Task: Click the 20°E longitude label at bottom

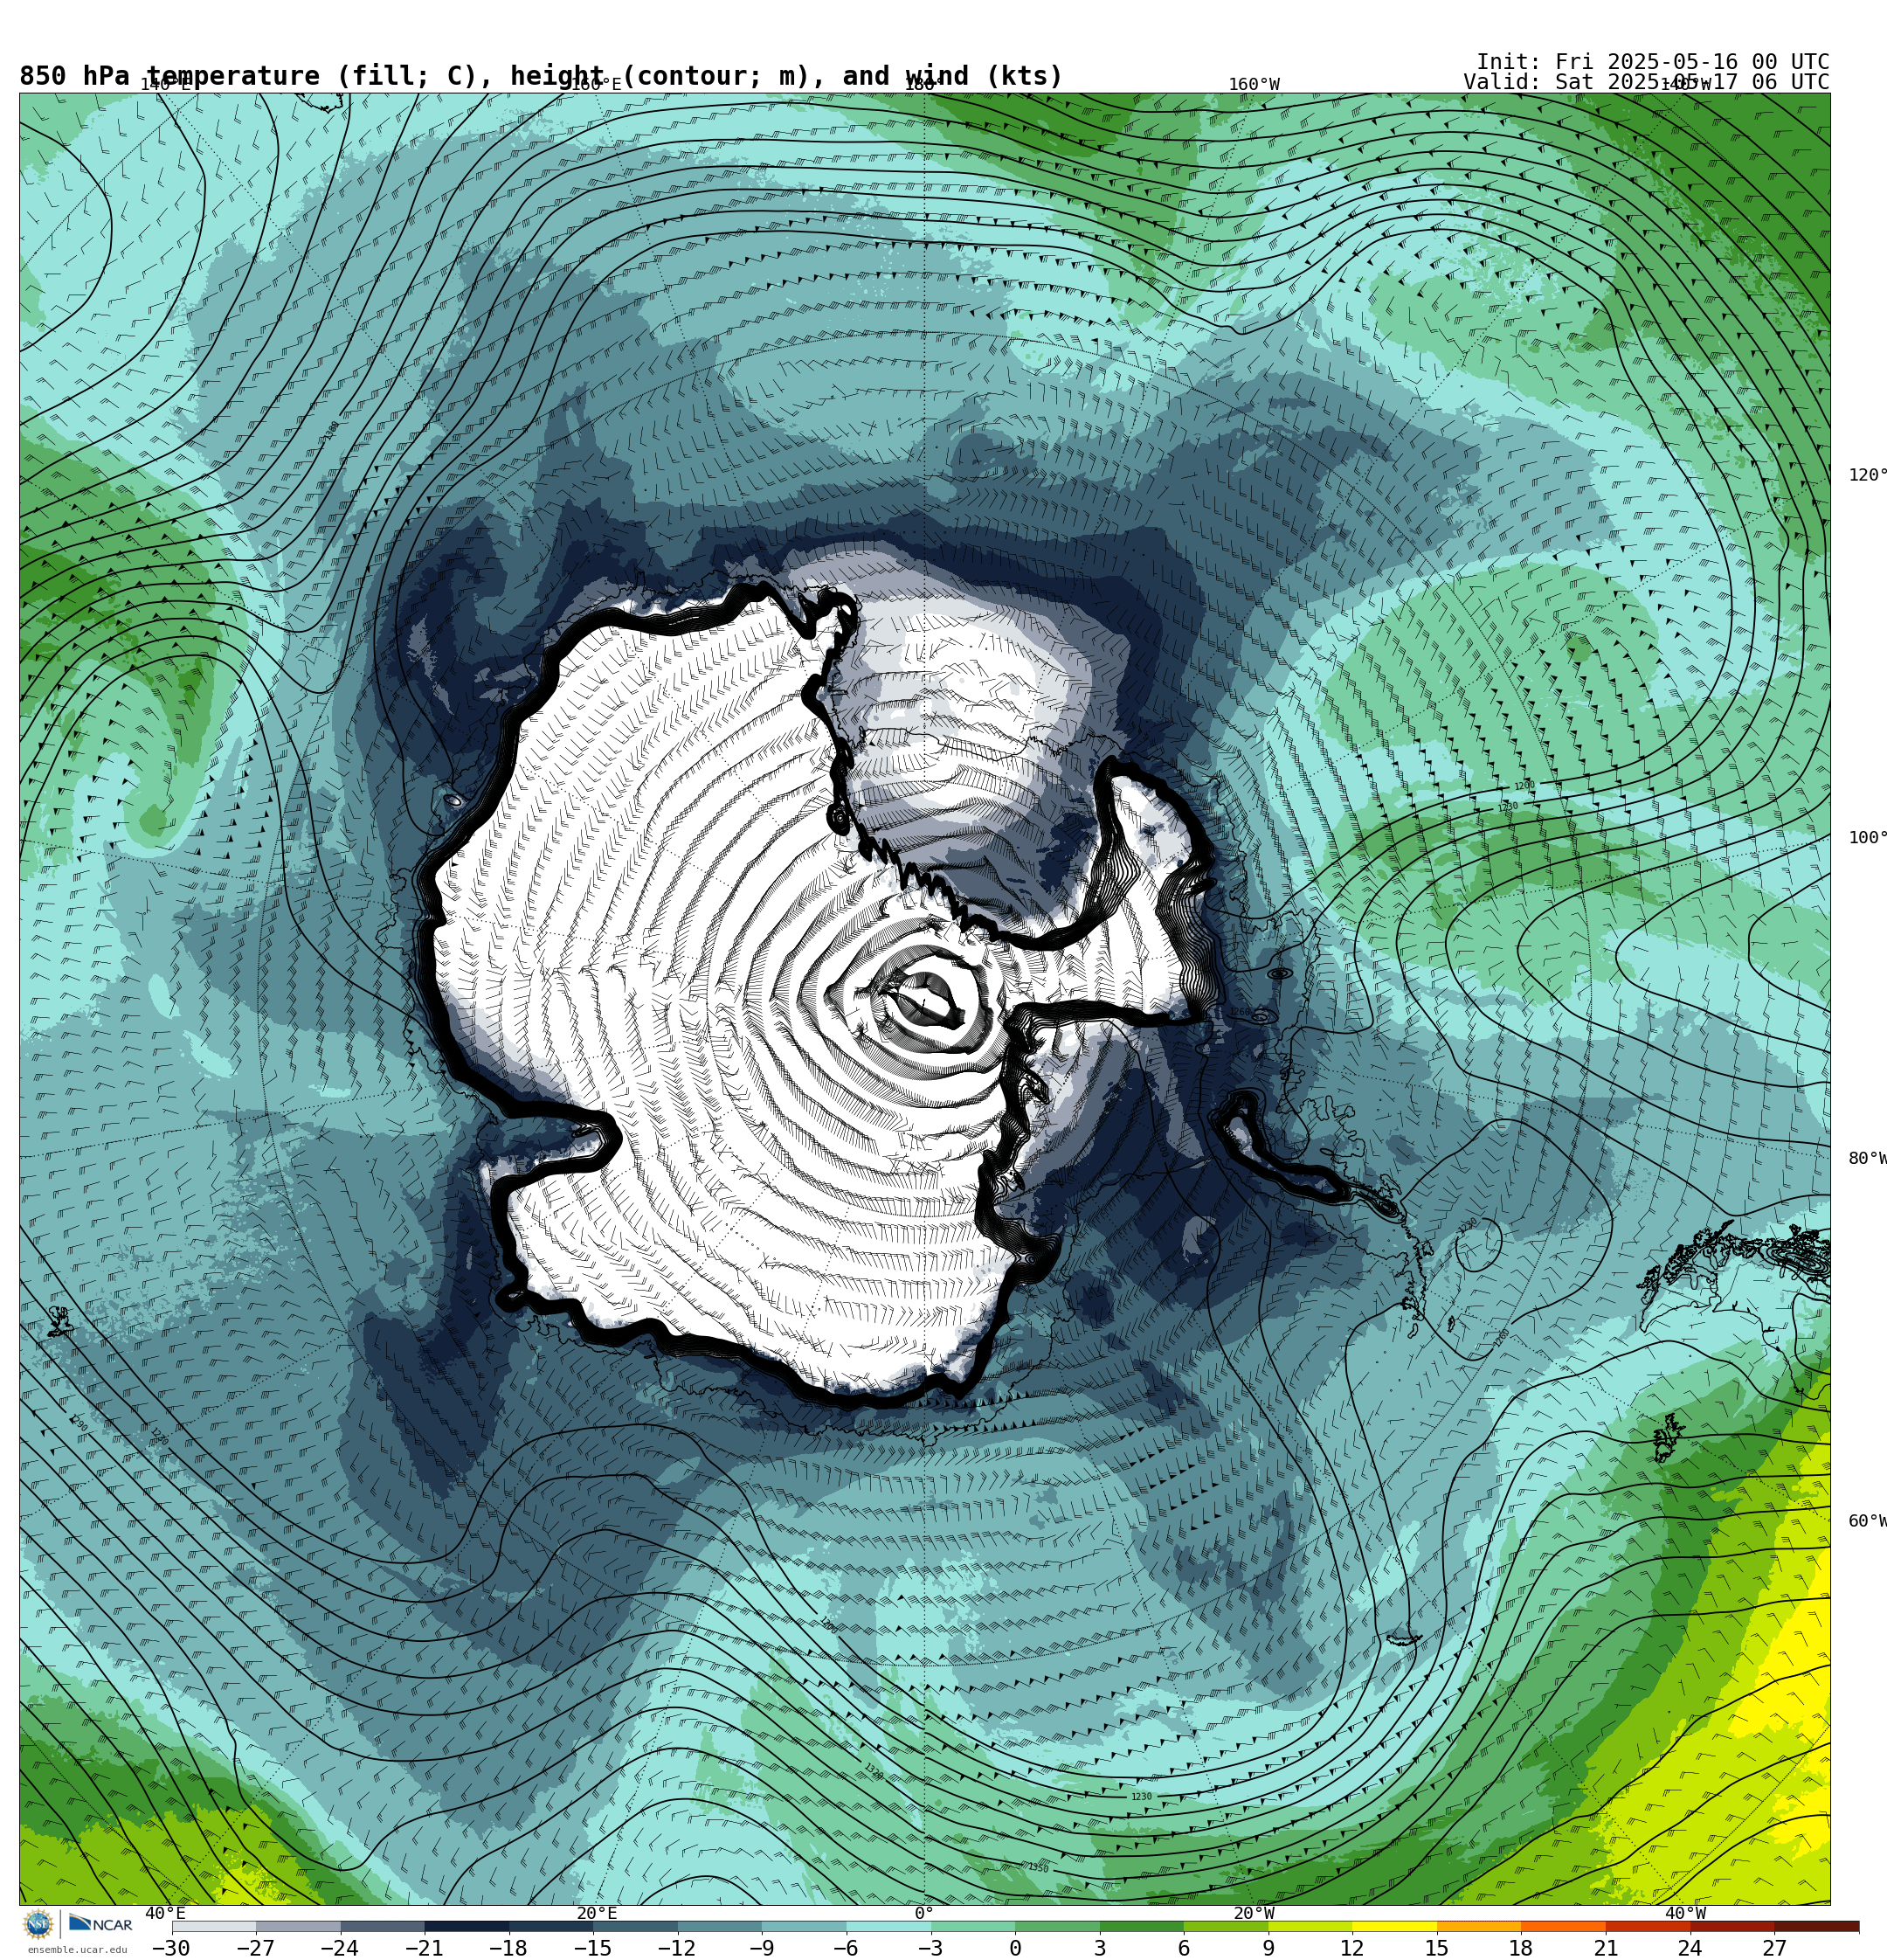Action: tap(596, 1913)
